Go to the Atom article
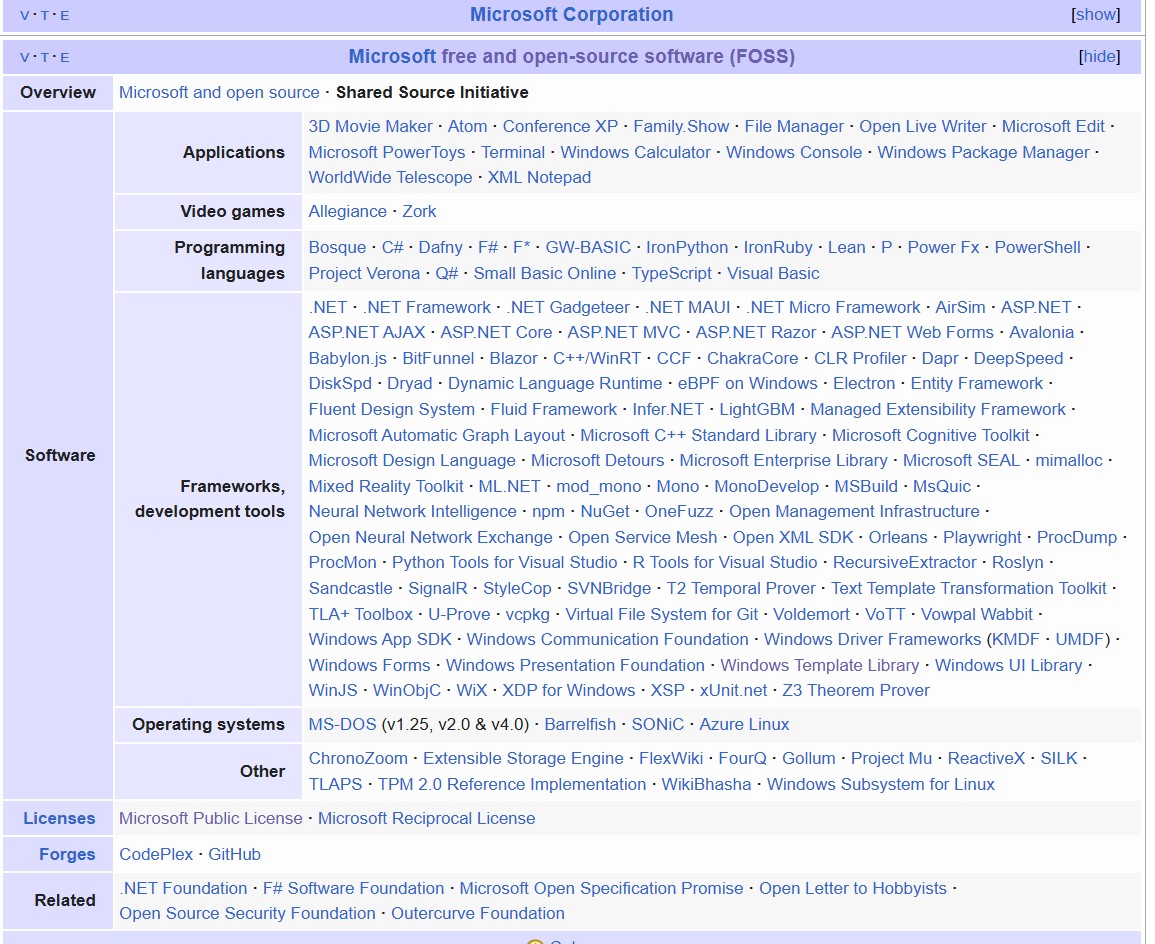The height and width of the screenshot is (944, 1155). tap(468, 127)
